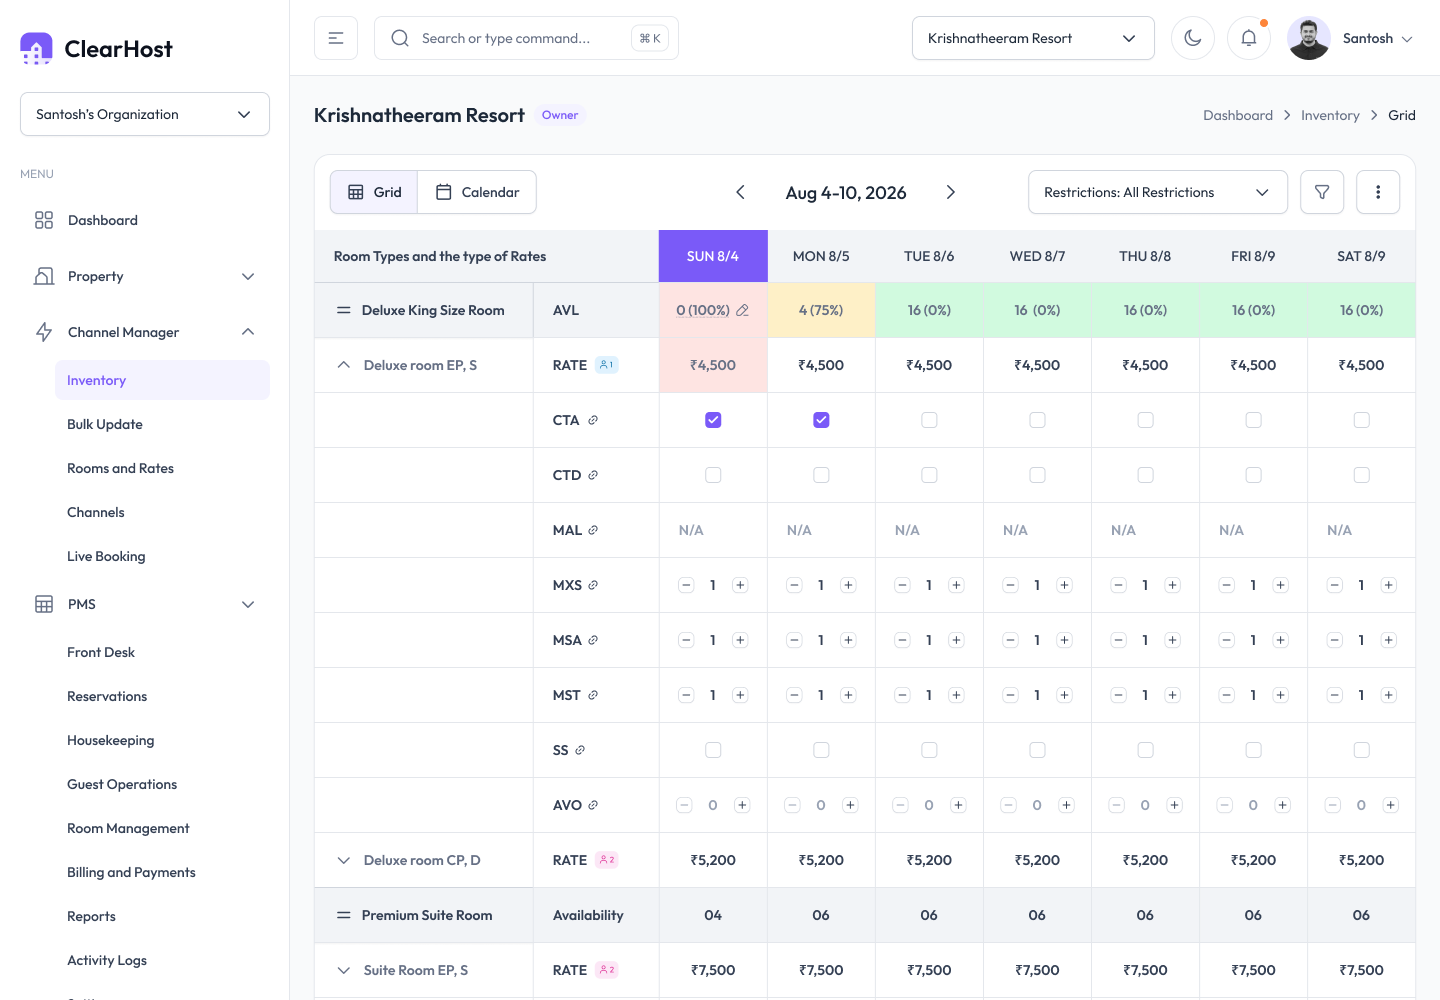Viewport: 1440px width, 1000px height.
Task: Toggle the sidebar hamburger menu icon
Action: point(336,38)
